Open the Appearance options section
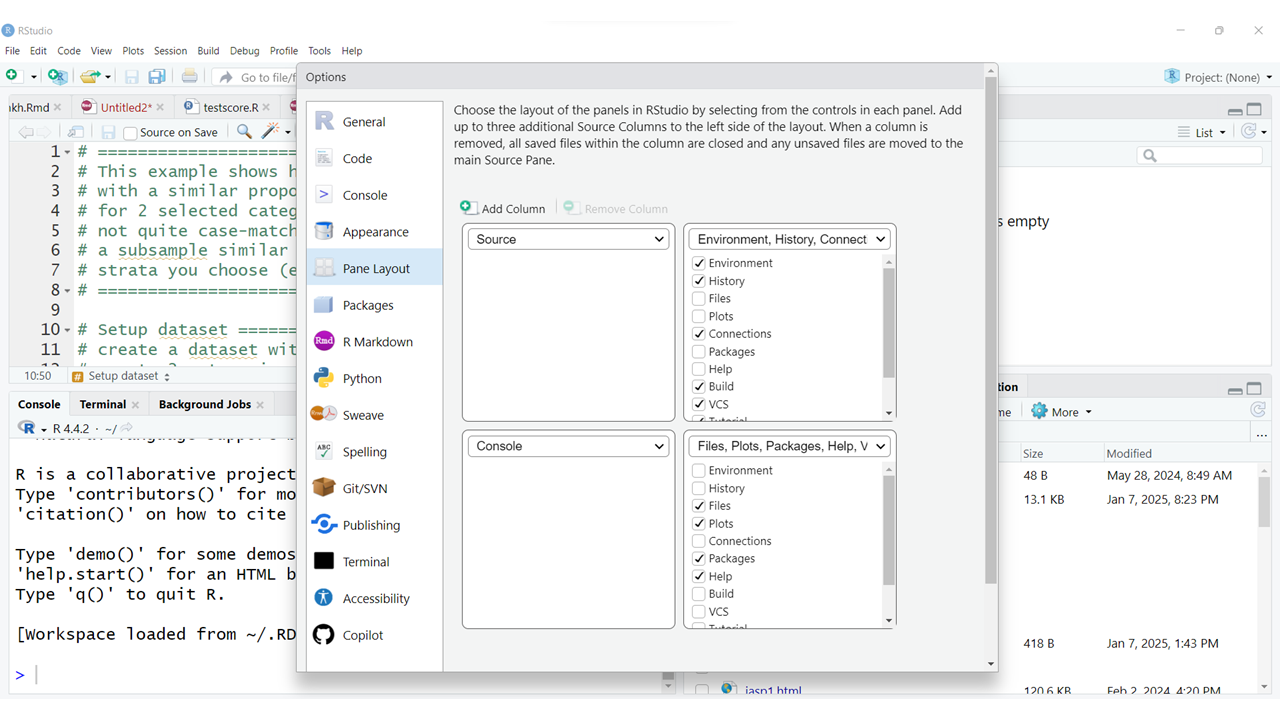The height and width of the screenshot is (720, 1280). [375, 232]
